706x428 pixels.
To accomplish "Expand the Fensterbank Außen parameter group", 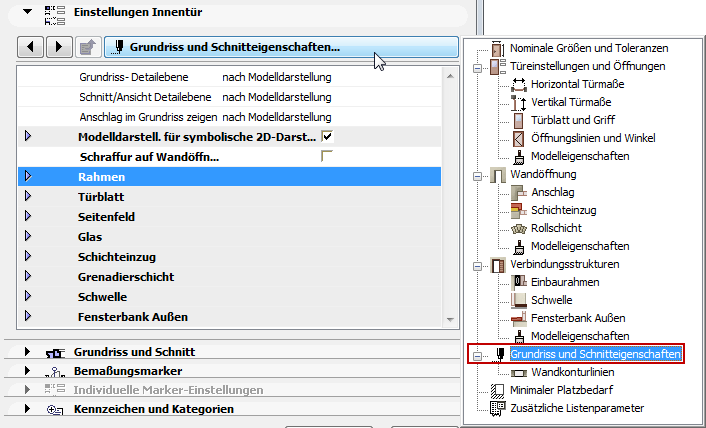I will point(28,316).
